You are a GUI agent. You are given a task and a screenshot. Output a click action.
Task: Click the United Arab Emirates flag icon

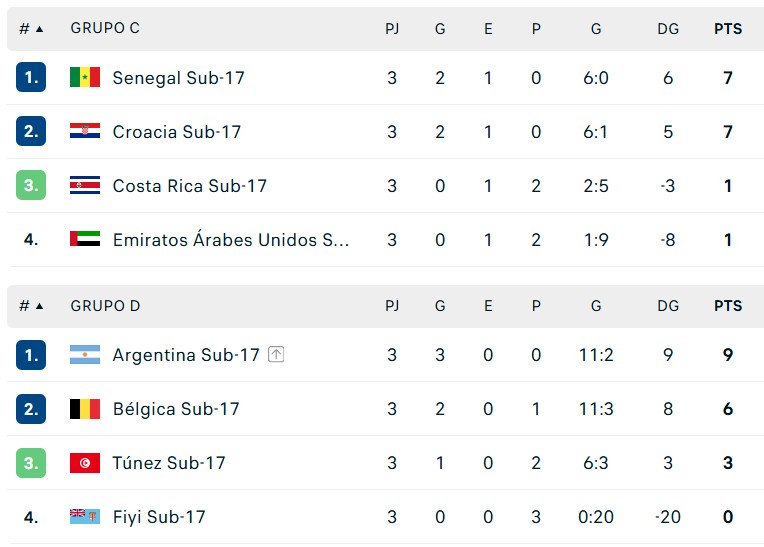(x=85, y=240)
